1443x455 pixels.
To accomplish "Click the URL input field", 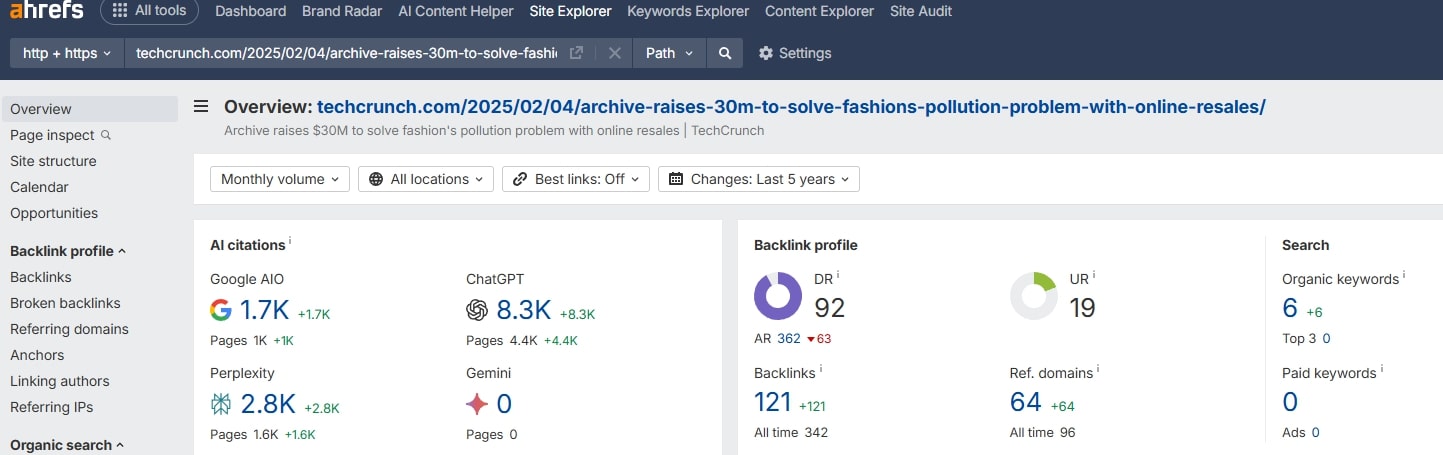I will (345, 53).
